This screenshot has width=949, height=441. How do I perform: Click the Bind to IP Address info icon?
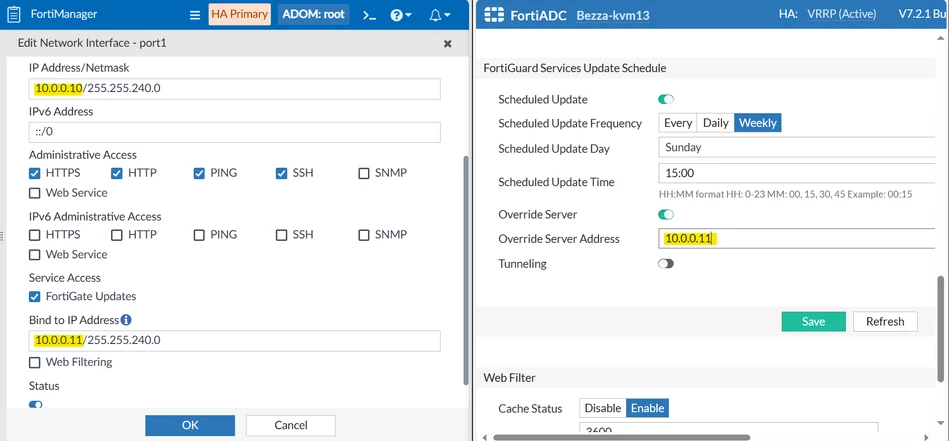click(126, 319)
